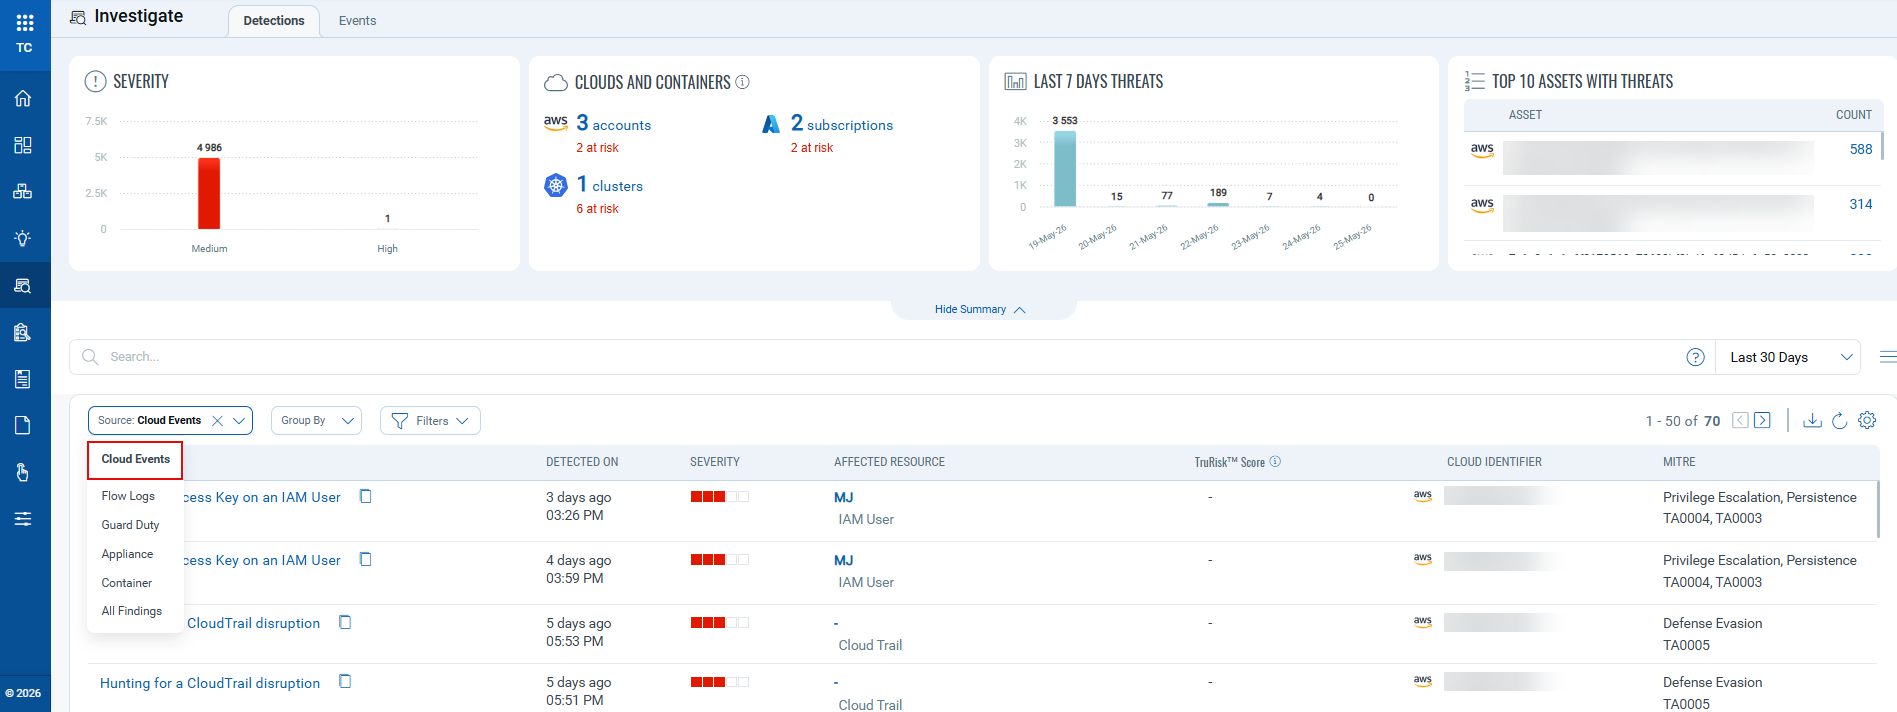Open the app picker grid icon

pyautogui.click(x=25, y=22)
